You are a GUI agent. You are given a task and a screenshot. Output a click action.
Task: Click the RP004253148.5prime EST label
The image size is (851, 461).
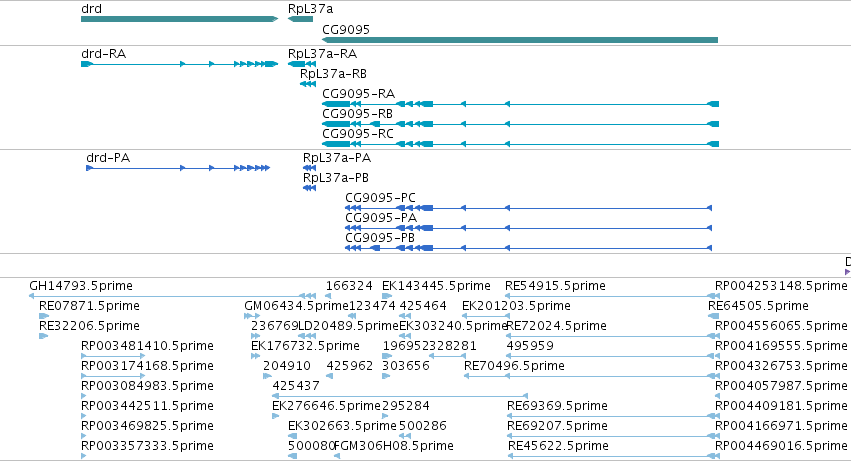[781, 286]
